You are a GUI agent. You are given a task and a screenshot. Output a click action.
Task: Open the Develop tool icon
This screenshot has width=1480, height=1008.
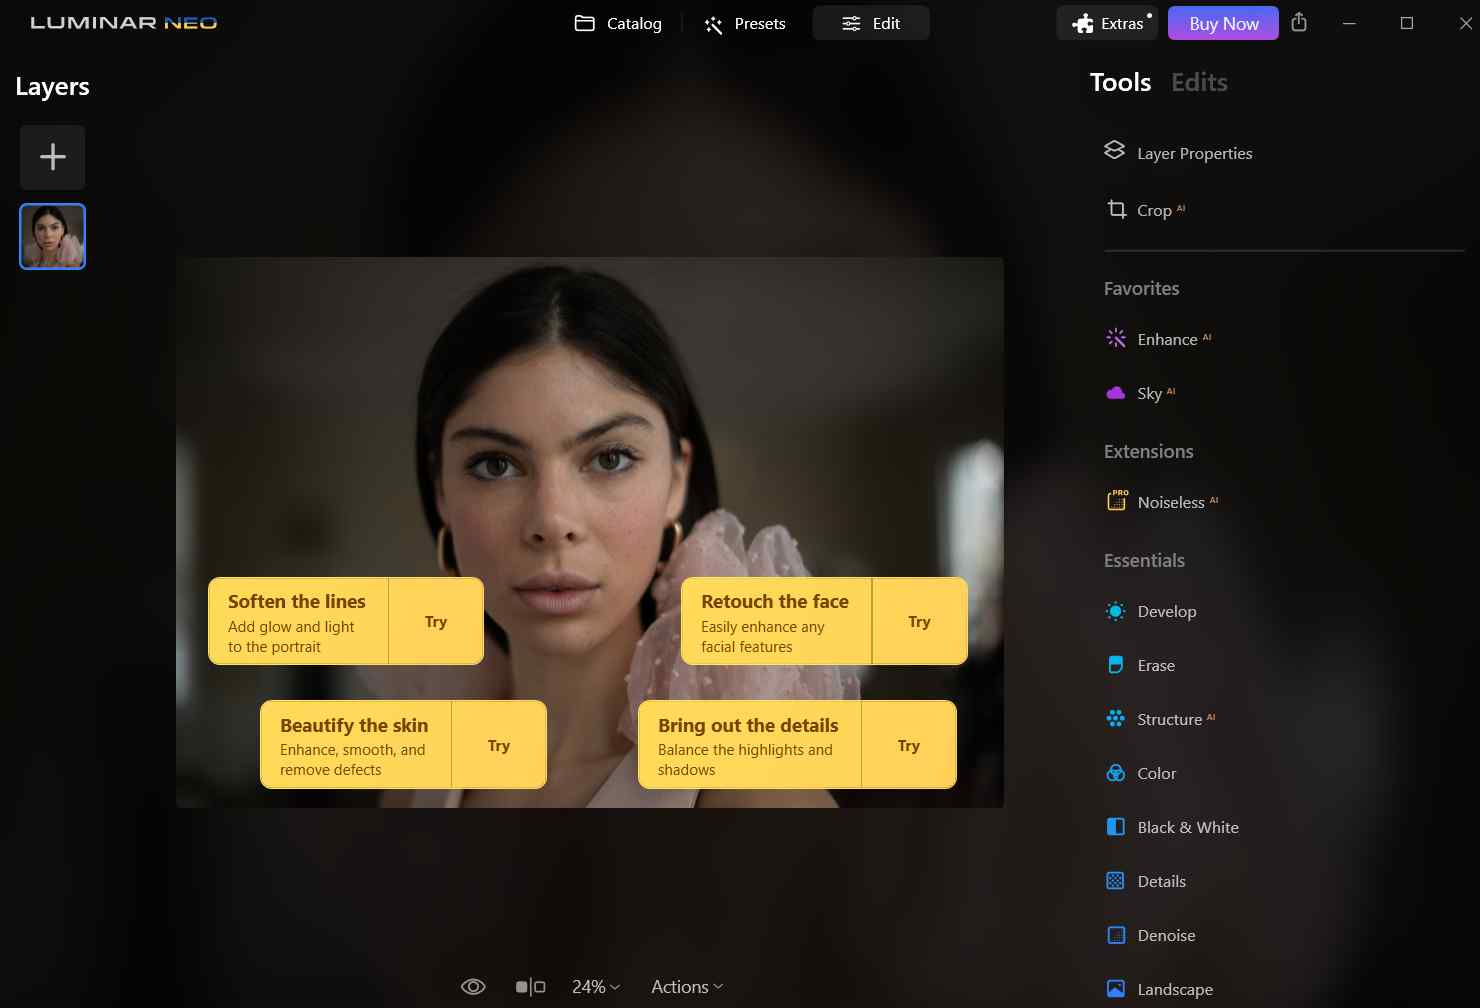(x=1116, y=611)
